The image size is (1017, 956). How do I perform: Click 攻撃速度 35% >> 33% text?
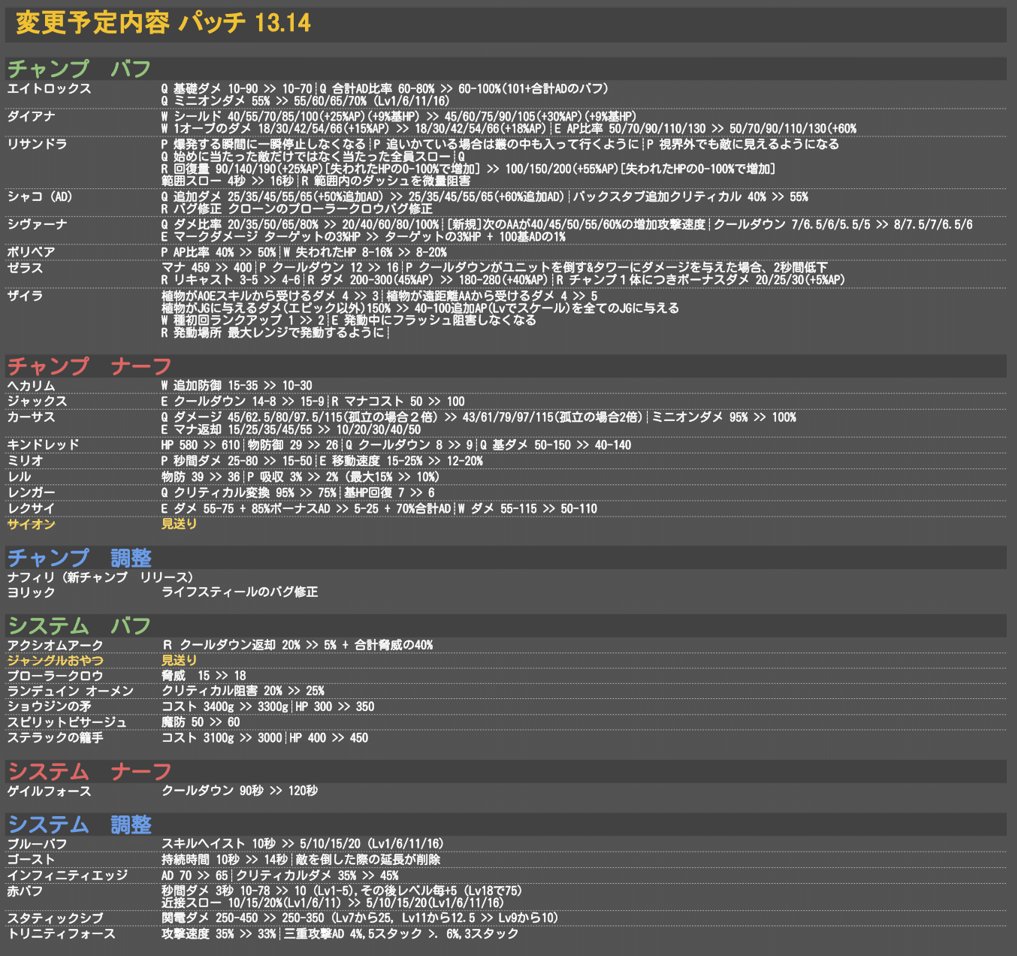tap(219, 933)
